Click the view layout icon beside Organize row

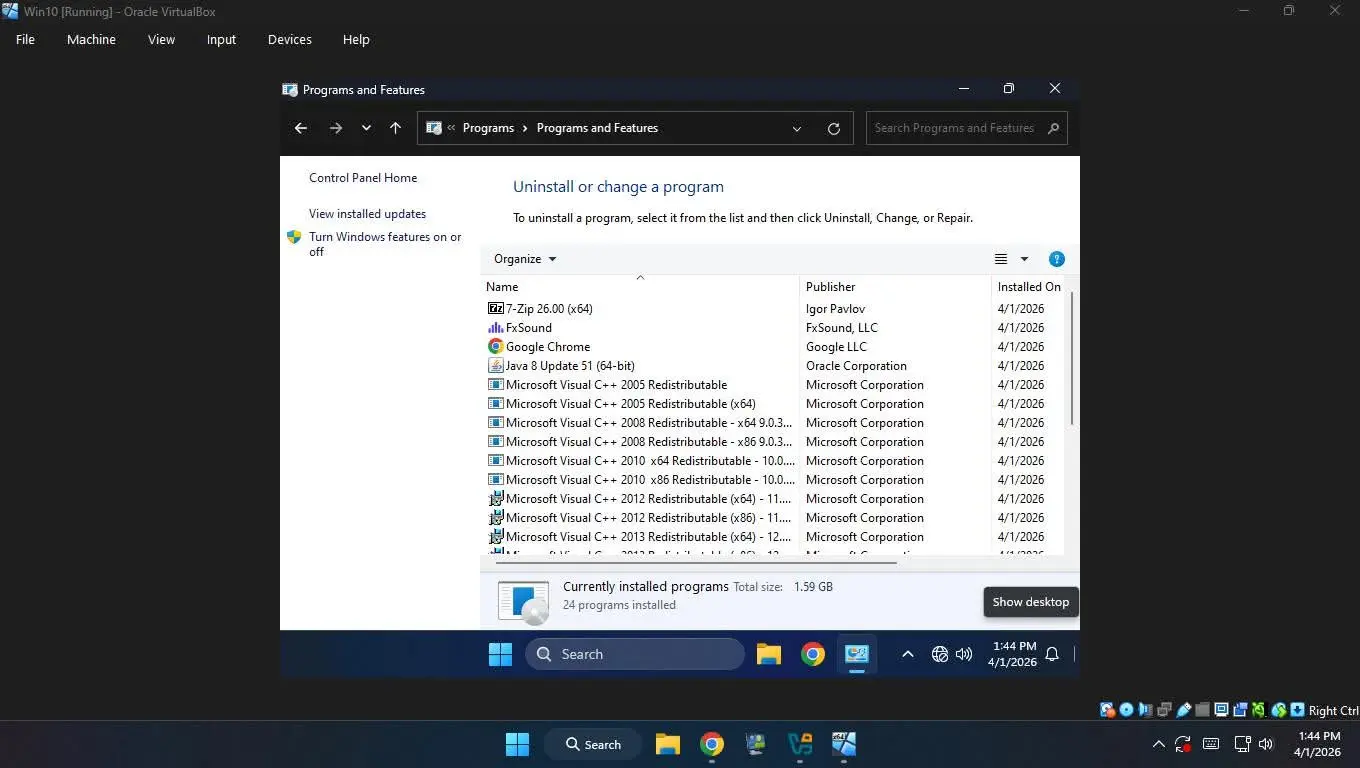click(1001, 259)
